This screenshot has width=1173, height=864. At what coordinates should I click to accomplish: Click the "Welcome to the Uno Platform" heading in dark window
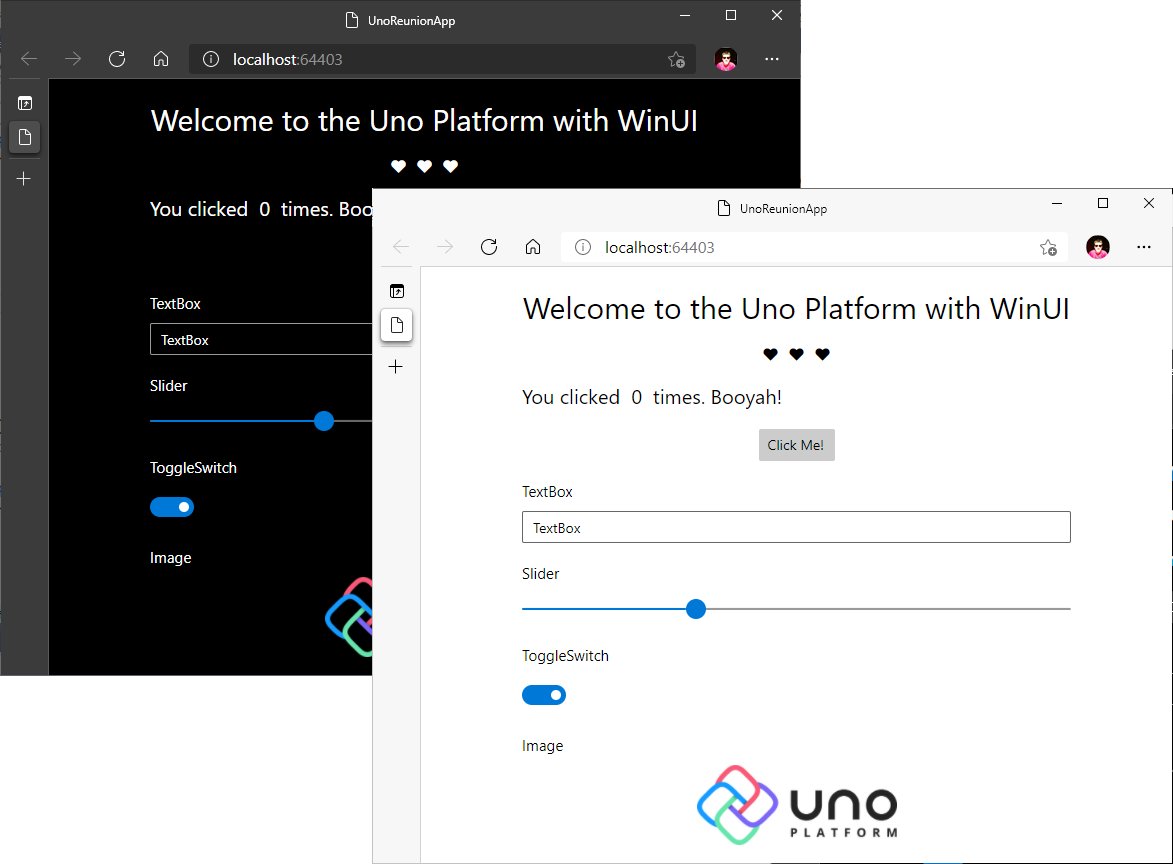pos(424,121)
